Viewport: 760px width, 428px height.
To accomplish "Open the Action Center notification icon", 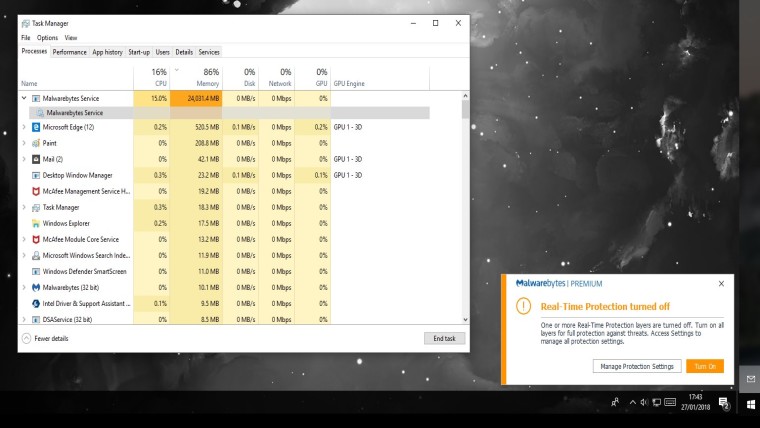I will (724, 403).
